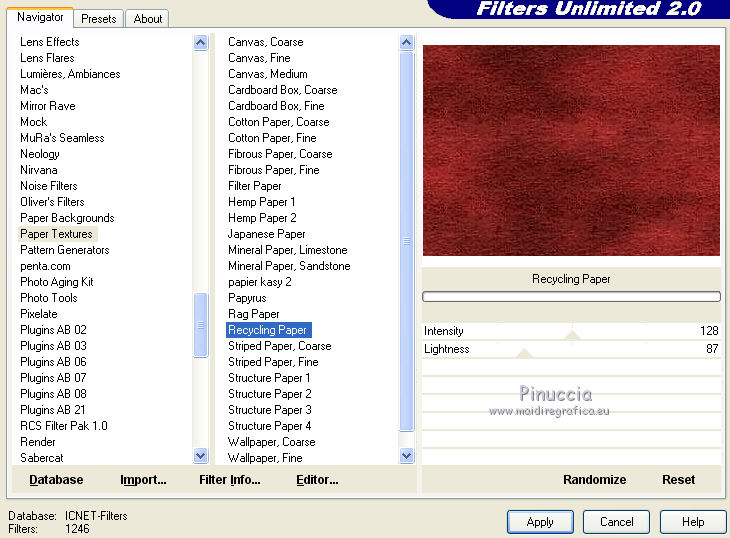Select the Lens Effects category

click(x=50, y=42)
